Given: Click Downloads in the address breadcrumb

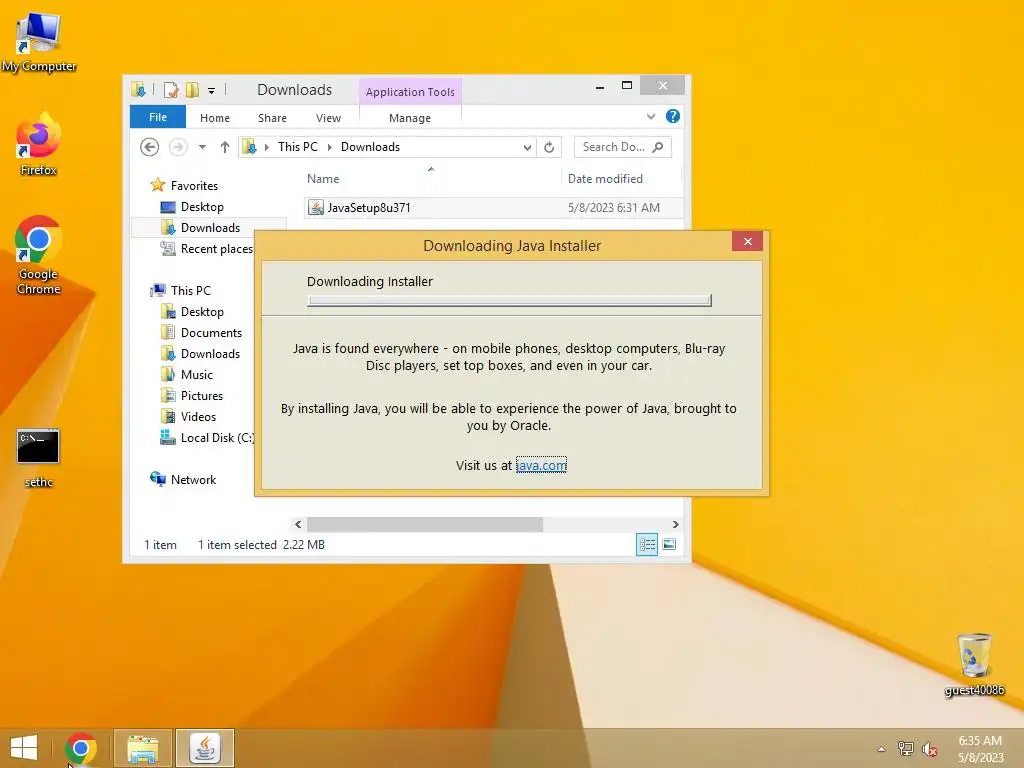Looking at the screenshot, I should click(x=370, y=147).
